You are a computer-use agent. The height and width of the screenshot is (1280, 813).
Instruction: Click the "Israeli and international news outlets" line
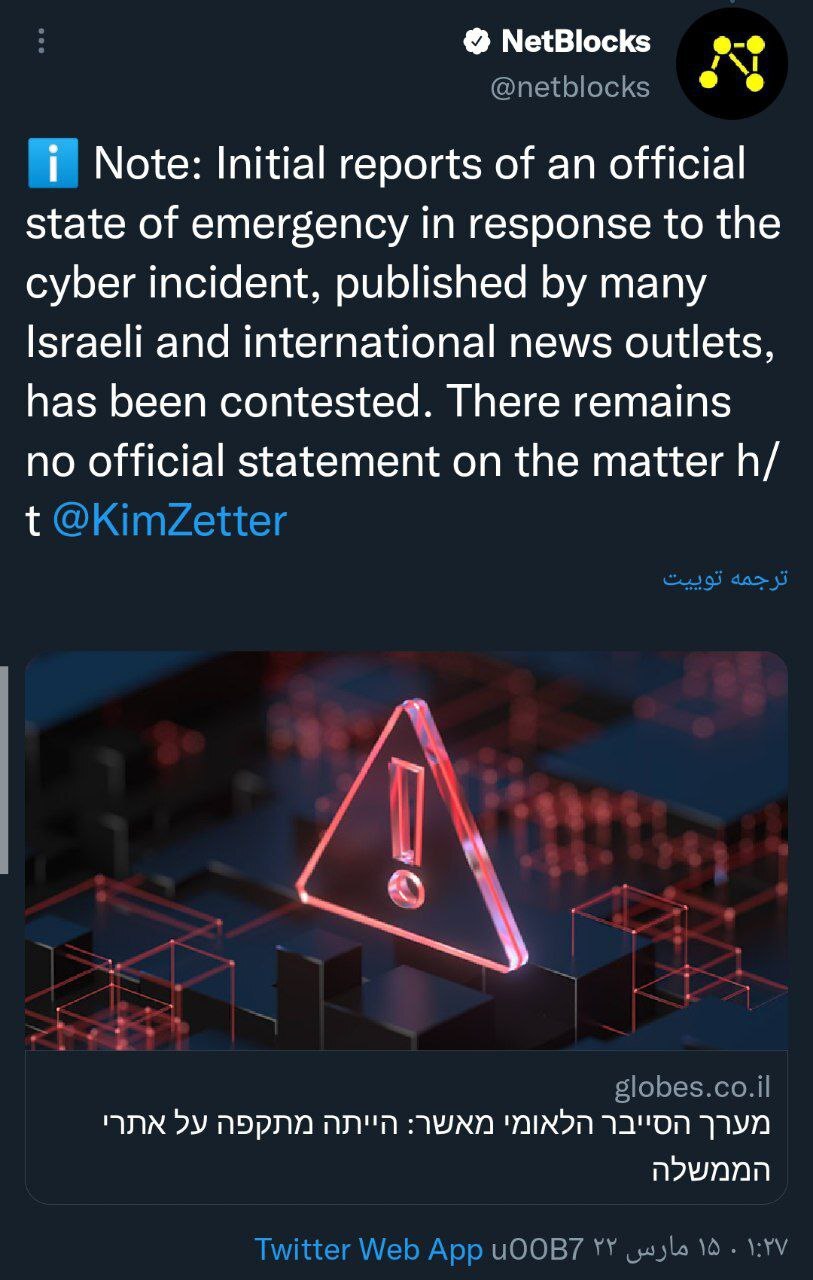click(402, 344)
